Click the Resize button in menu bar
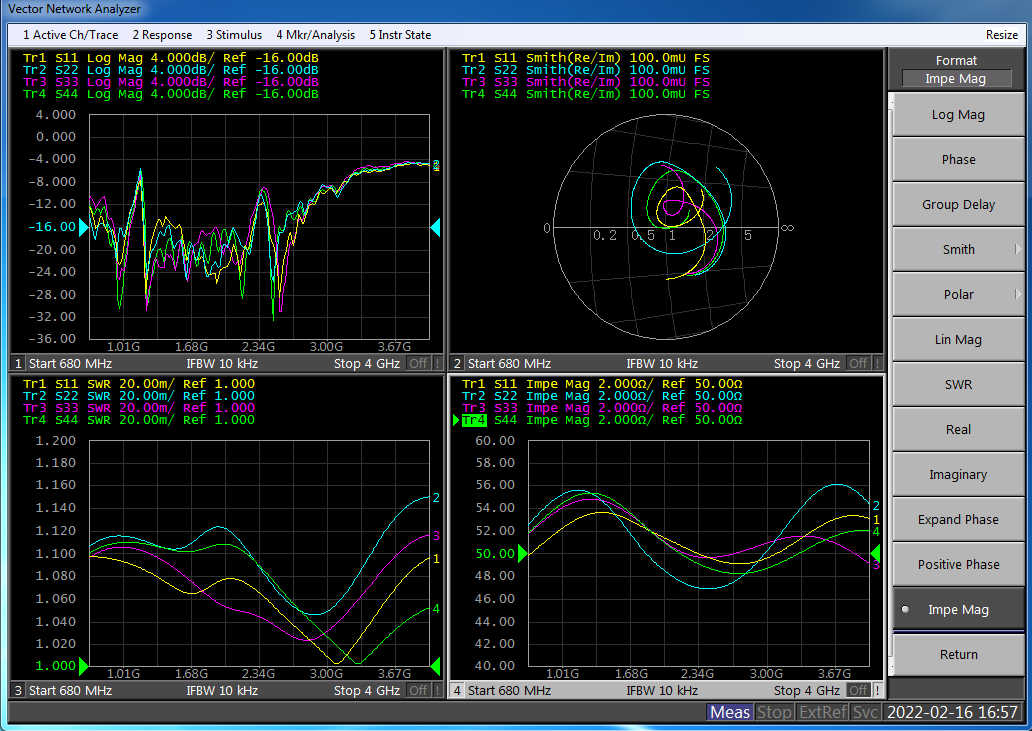 1001,35
